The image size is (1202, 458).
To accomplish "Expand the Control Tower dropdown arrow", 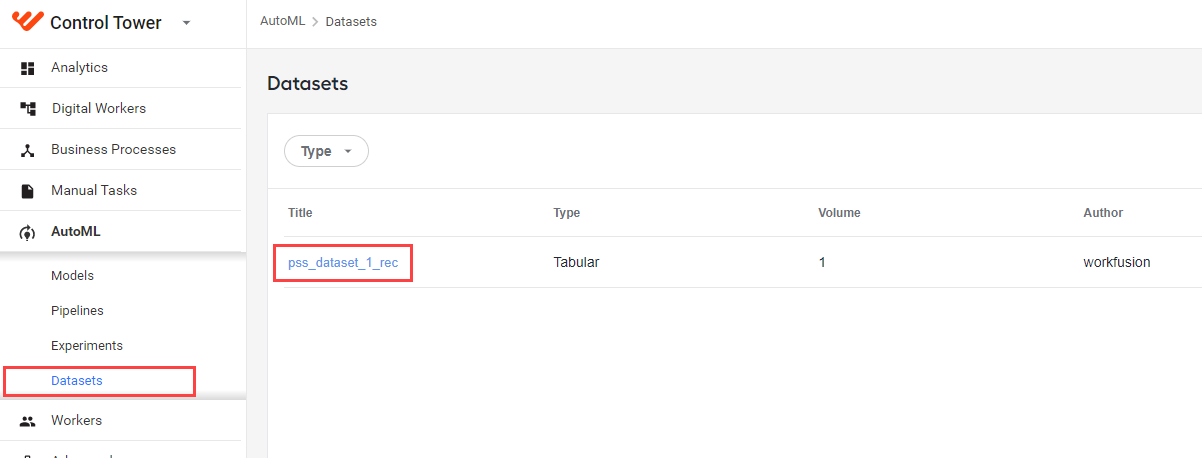I will [186, 23].
